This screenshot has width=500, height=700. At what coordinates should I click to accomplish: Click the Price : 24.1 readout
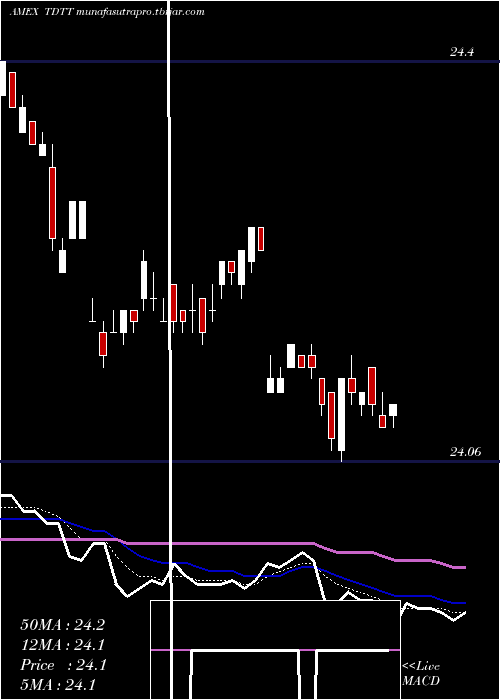(62, 665)
